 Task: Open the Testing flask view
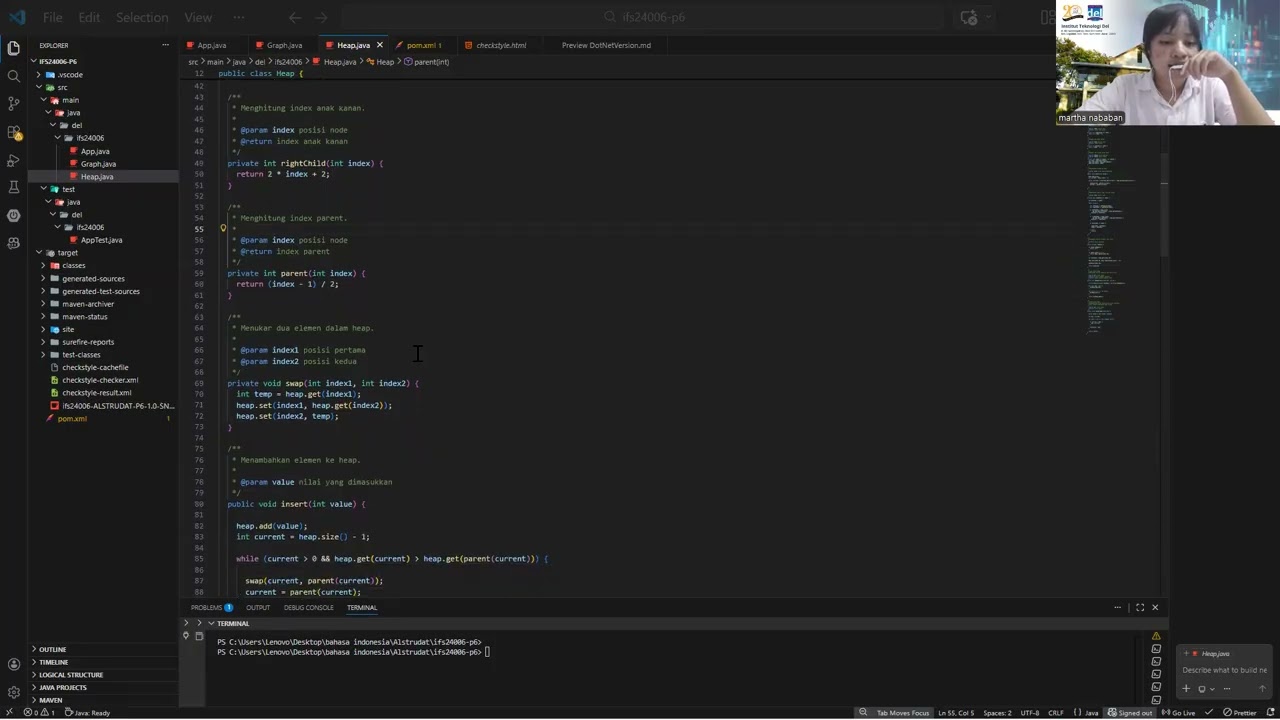point(14,187)
